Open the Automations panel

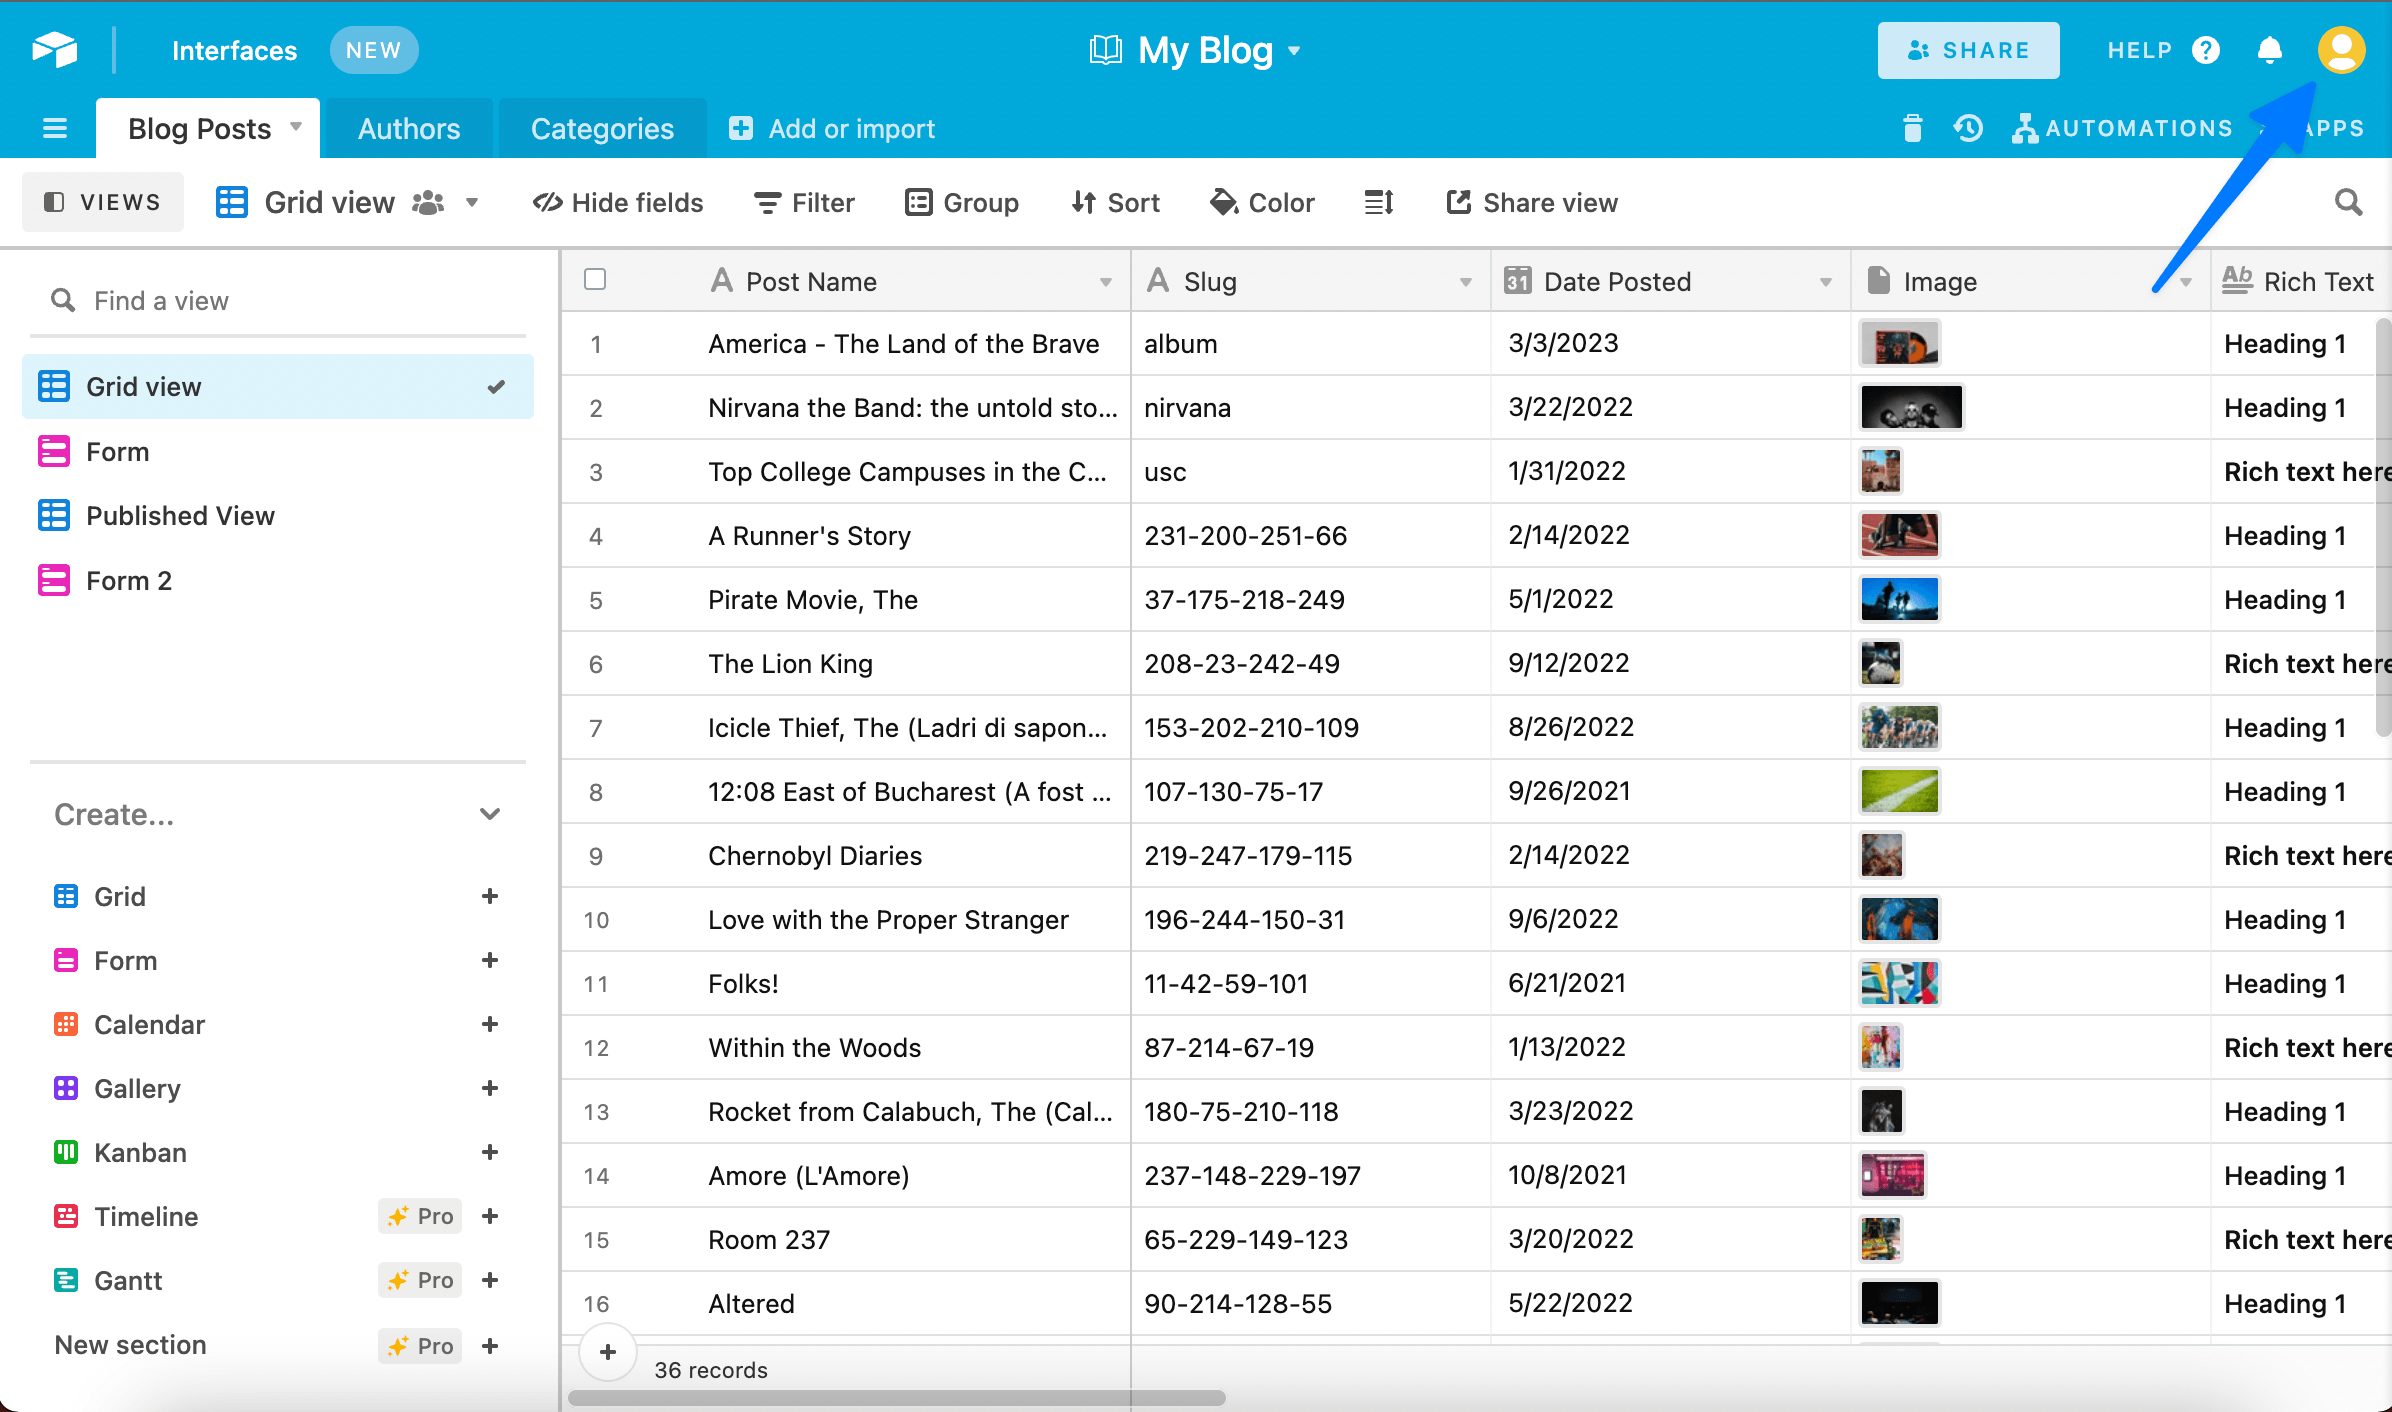2122,127
